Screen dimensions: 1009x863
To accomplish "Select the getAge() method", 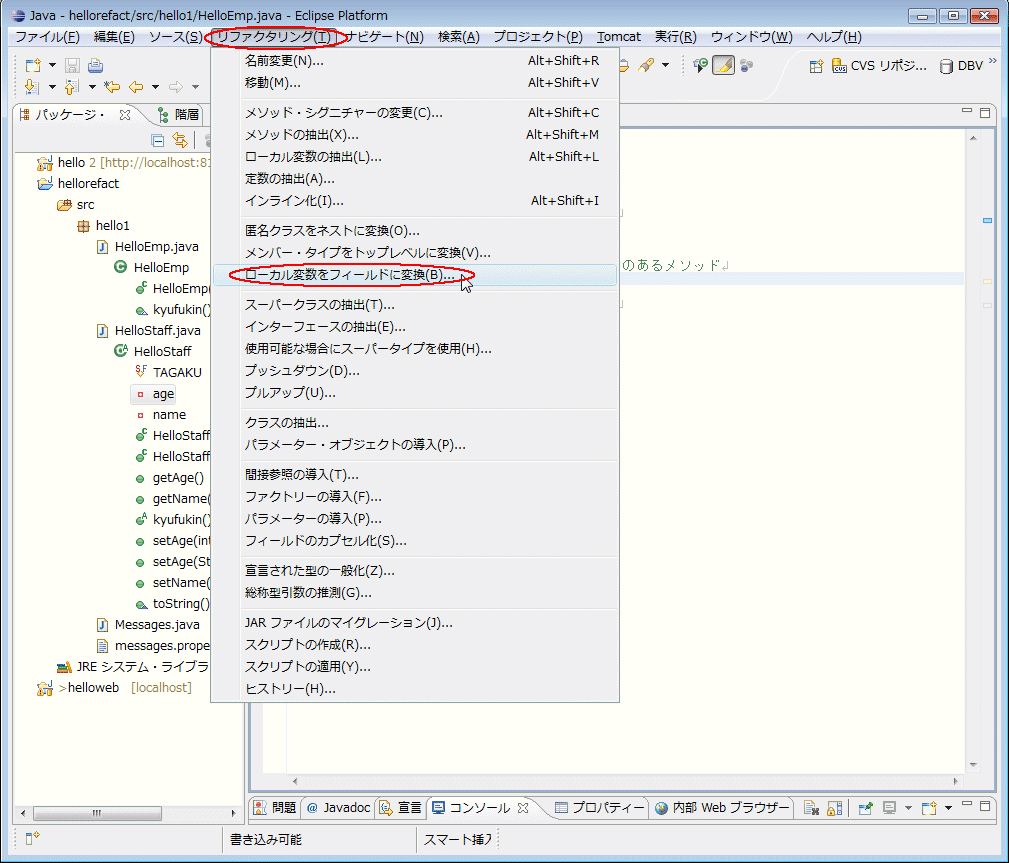I will pos(169,478).
